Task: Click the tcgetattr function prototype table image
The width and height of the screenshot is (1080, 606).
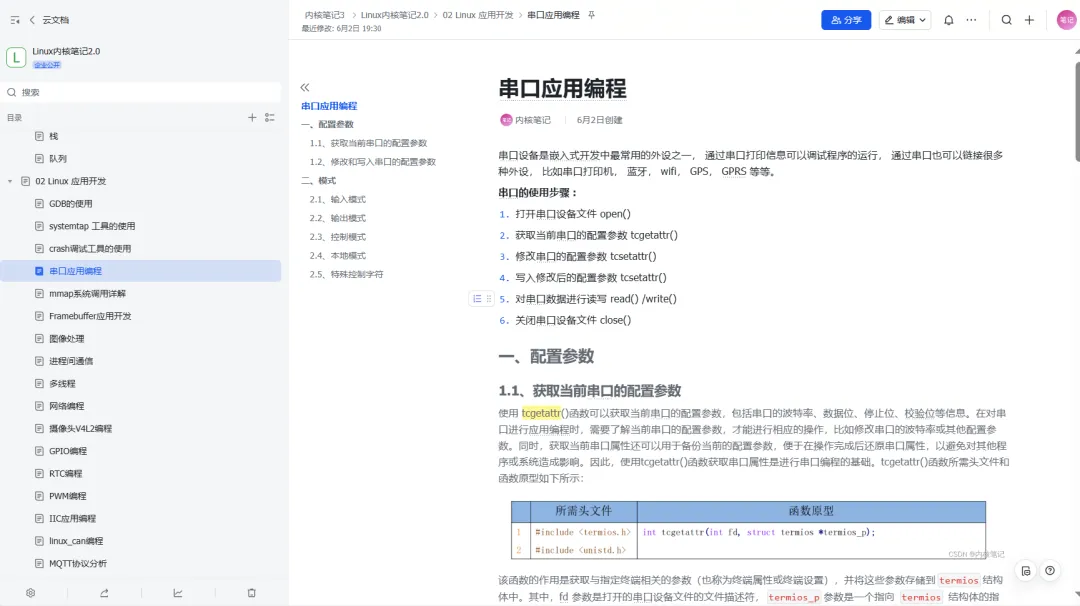Action: [749, 530]
